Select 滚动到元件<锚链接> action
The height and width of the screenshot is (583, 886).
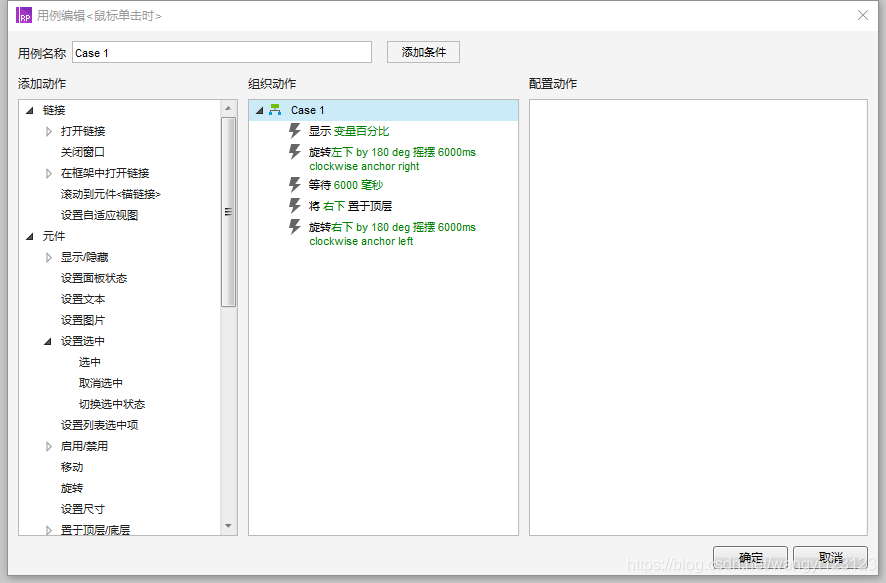coord(111,194)
